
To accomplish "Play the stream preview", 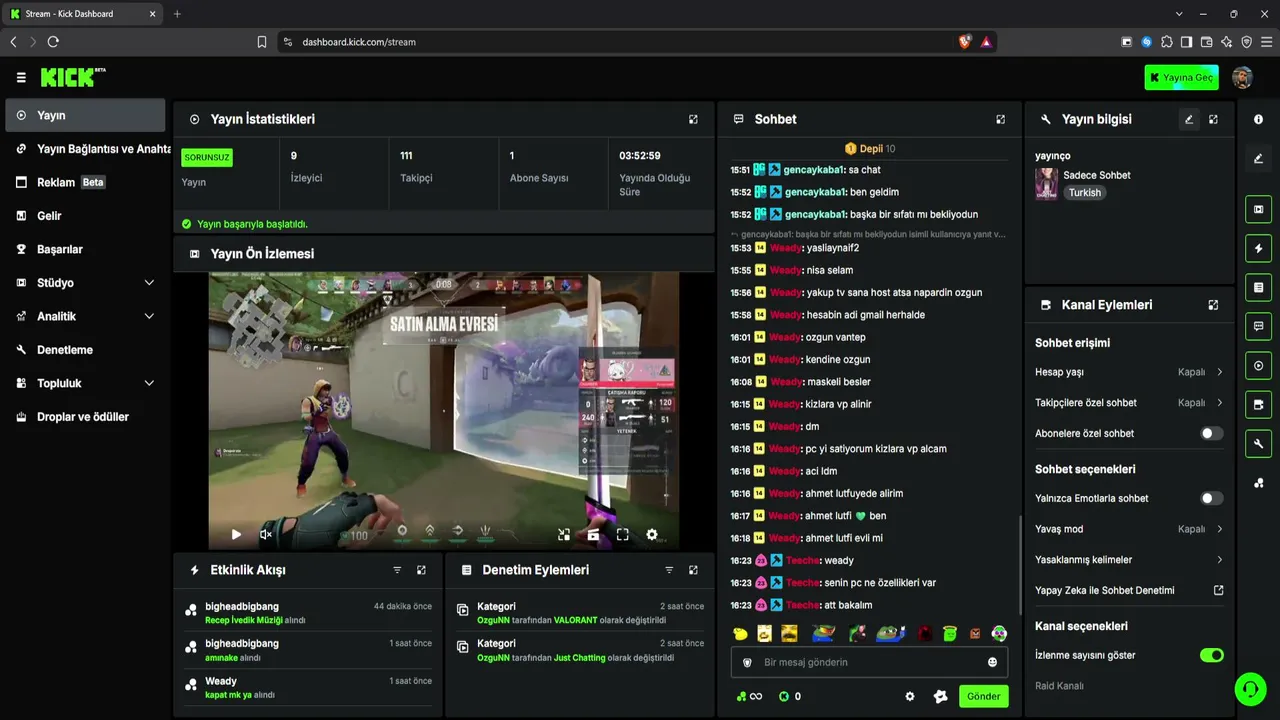I will pyautogui.click(x=236, y=535).
